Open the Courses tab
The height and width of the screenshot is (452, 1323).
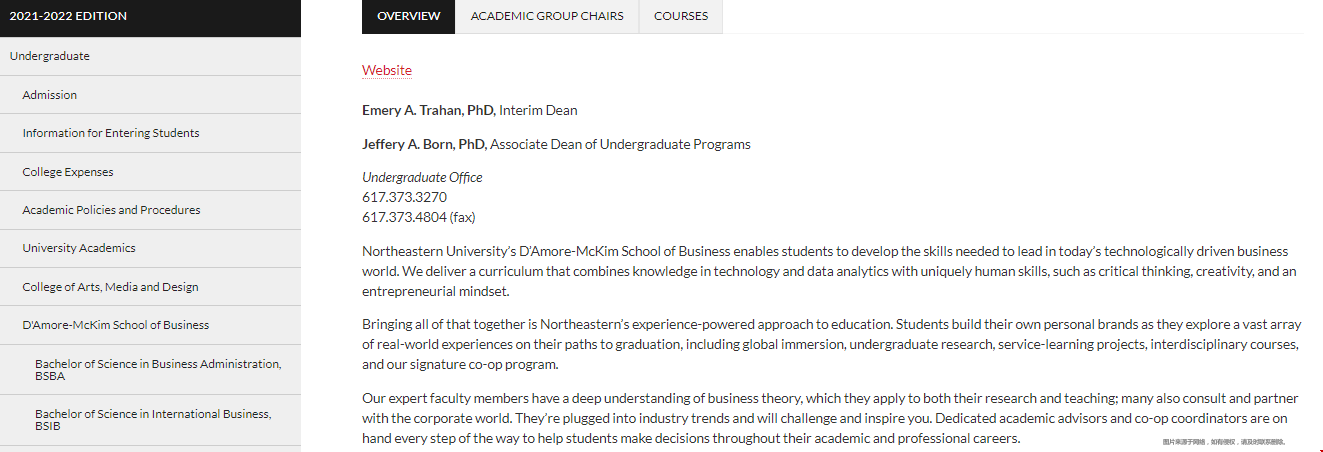pos(681,16)
